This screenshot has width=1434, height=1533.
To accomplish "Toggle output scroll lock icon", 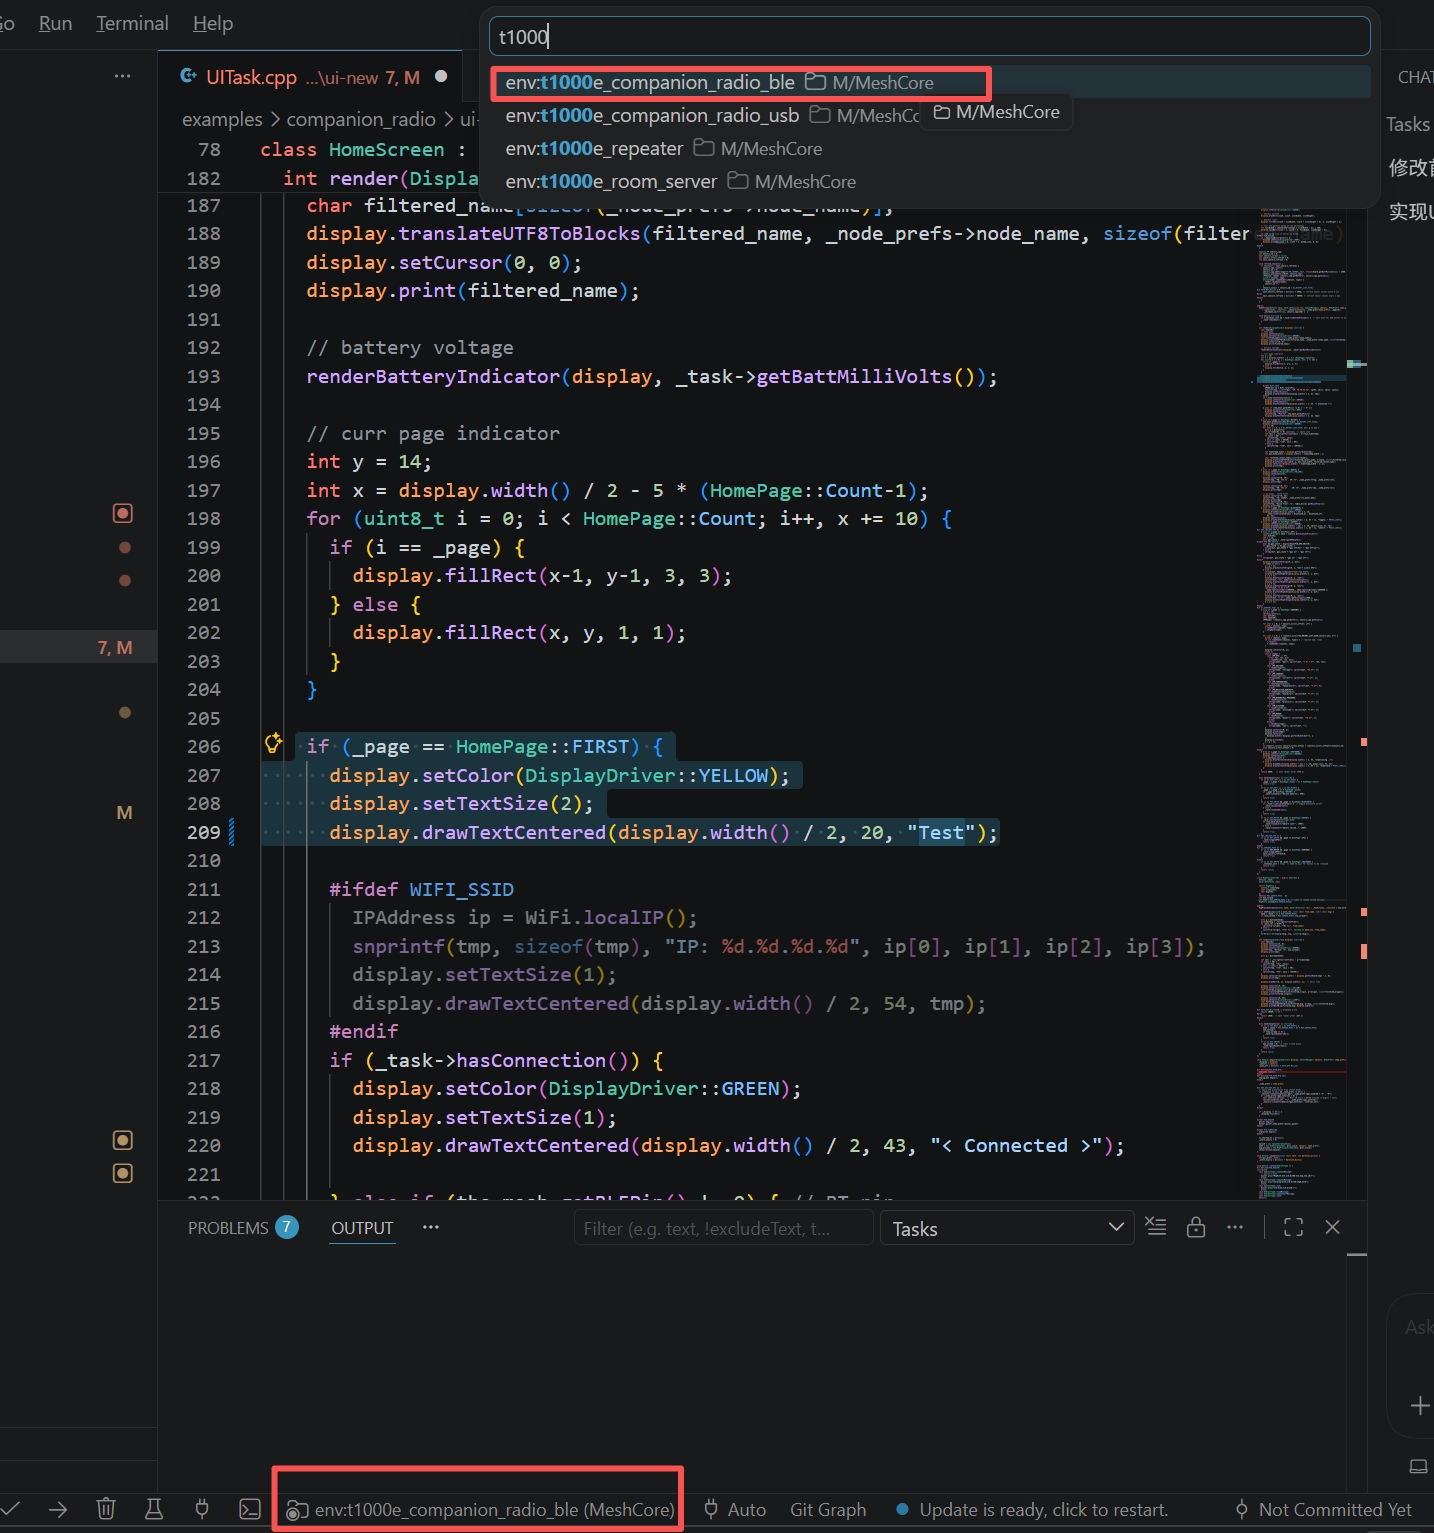I will click(1196, 1228).
